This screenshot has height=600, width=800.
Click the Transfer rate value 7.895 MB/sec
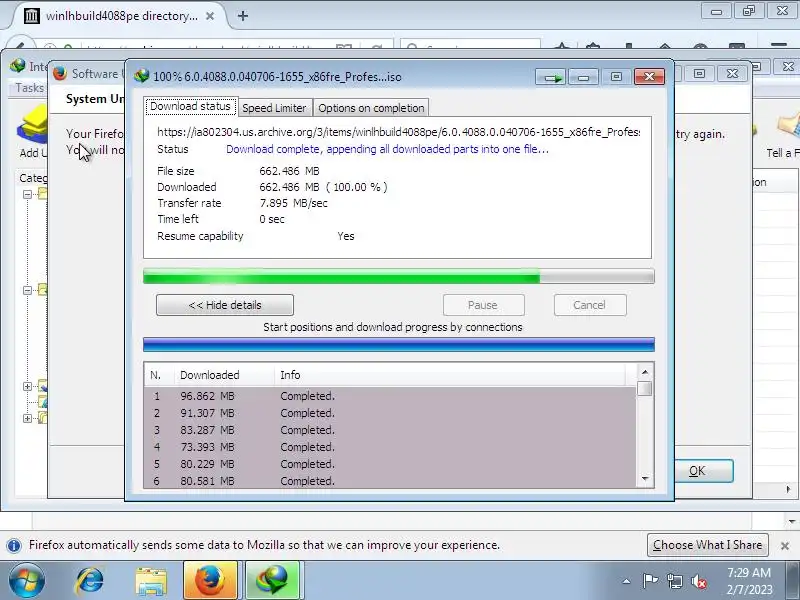(293, 203)
